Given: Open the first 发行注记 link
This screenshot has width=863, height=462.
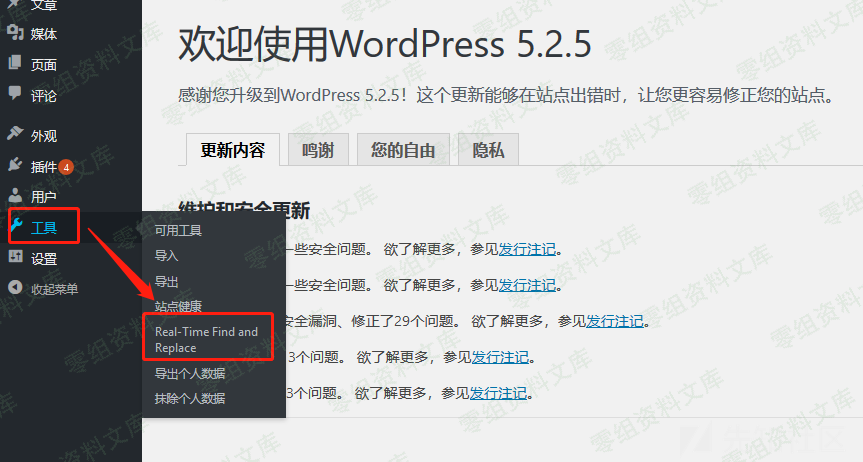Looking at the screenshot, I should [527, 250].
